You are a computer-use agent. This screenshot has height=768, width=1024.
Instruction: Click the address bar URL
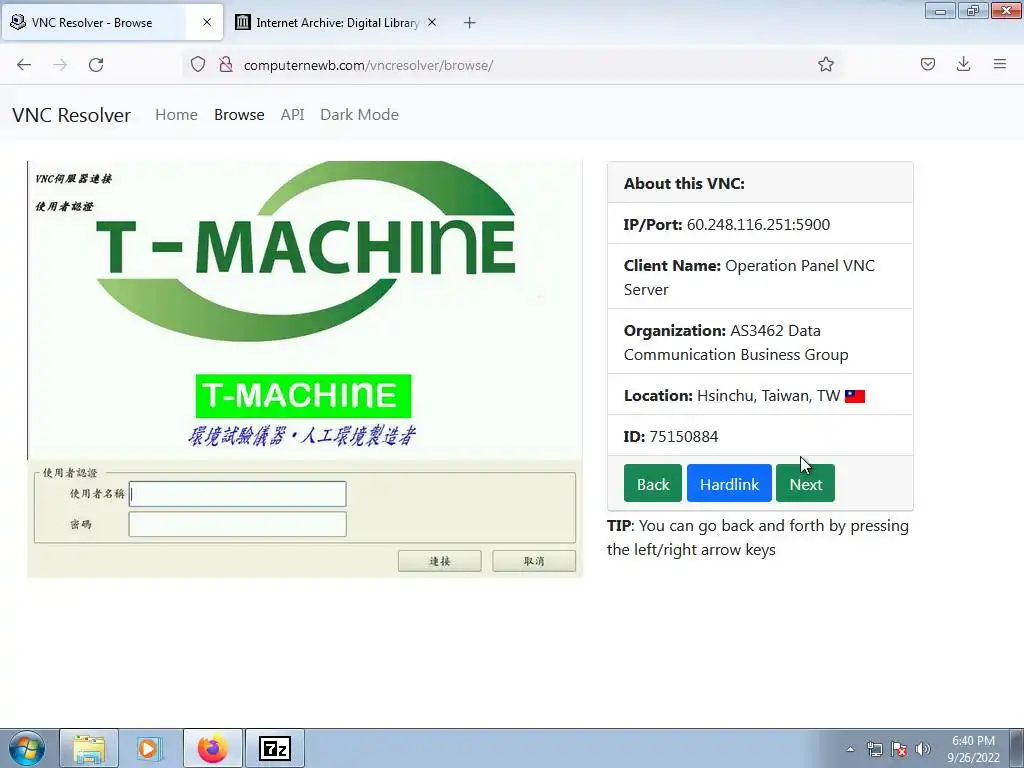pos(368,65)
